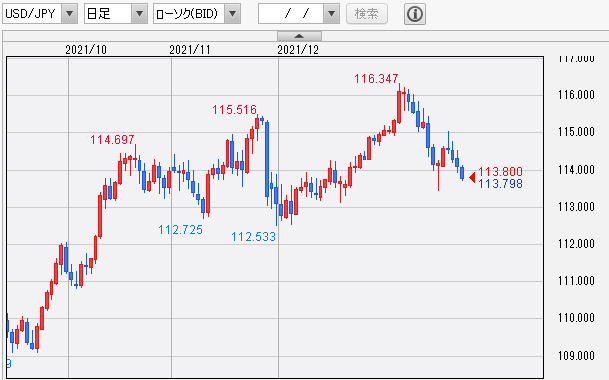Click the 2021/10 date axis label
Image resolution: width=609 pixels, height=380 pixels.
pos(86,50)
